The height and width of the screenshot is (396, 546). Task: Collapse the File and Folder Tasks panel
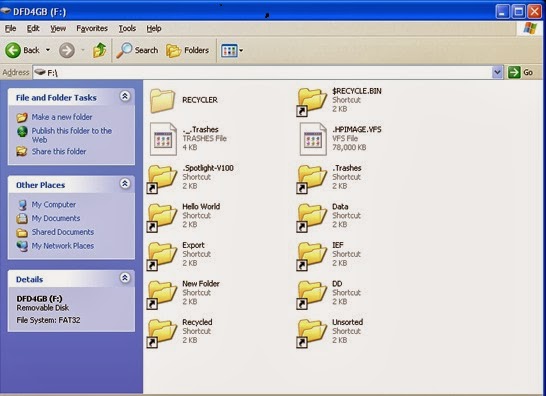[125, 96]
